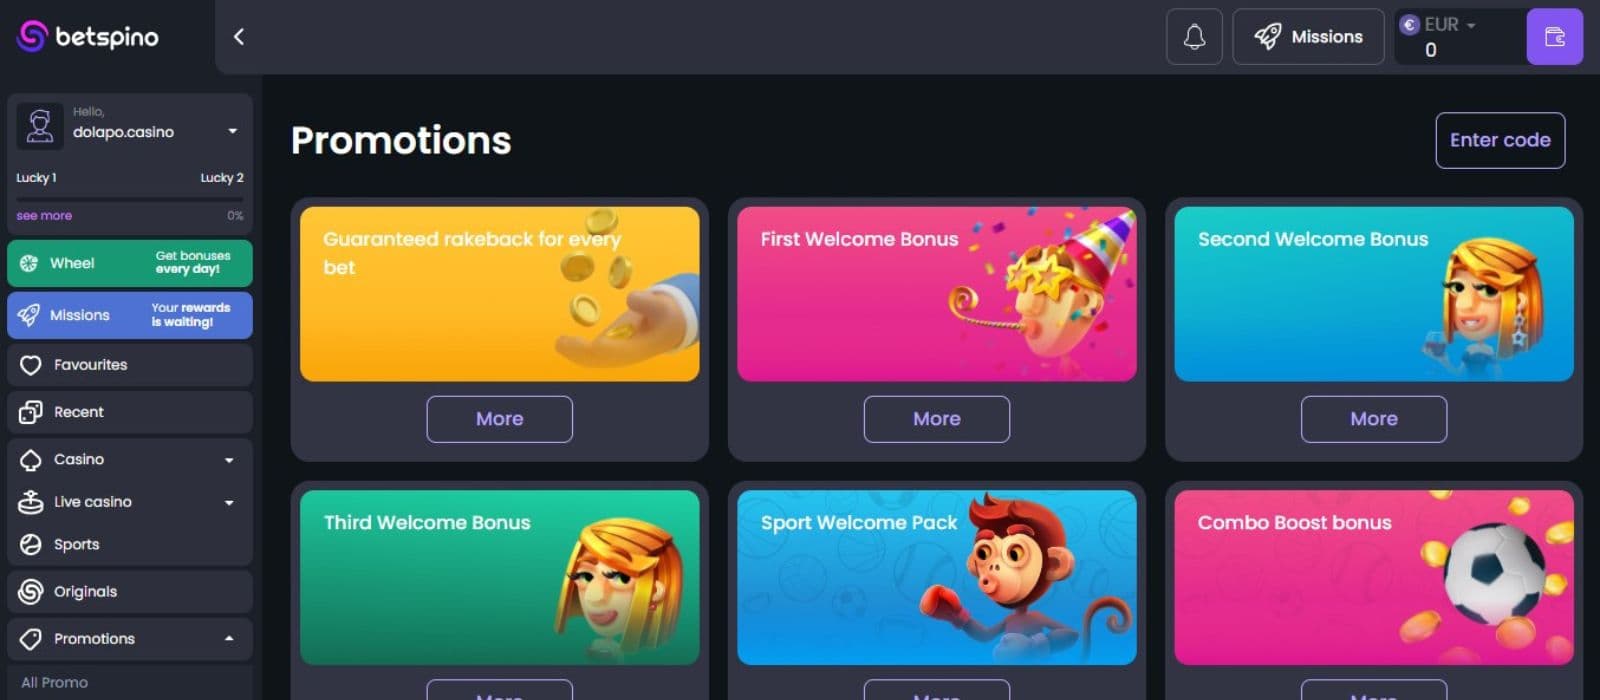Open Recent games icon in sidebar
The height and width of the screenshot is (700, 1600).
(x=31, y=412)
